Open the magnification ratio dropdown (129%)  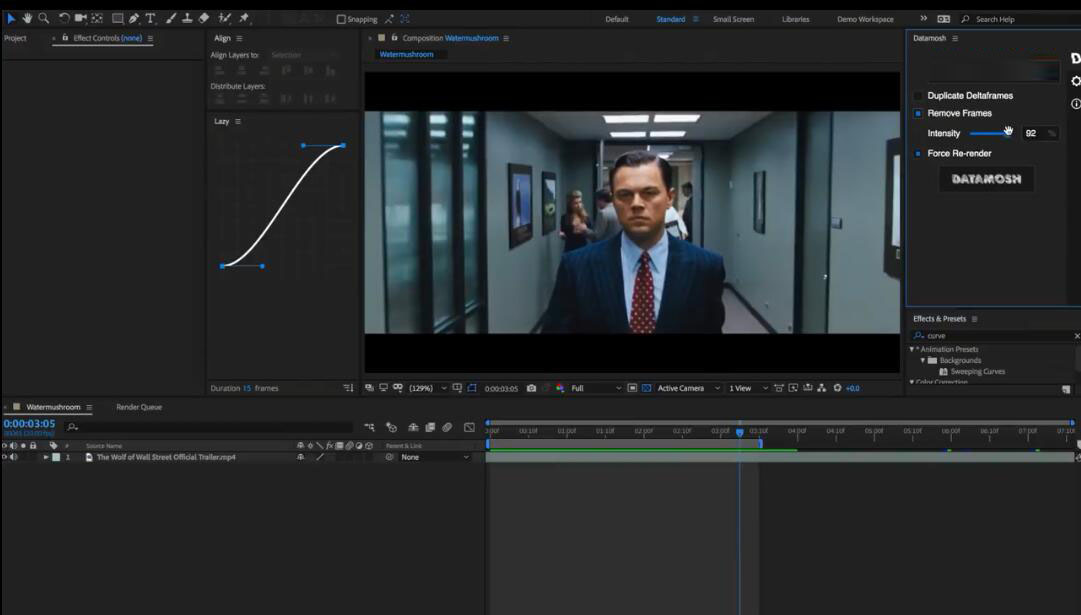tap(427, 388)
